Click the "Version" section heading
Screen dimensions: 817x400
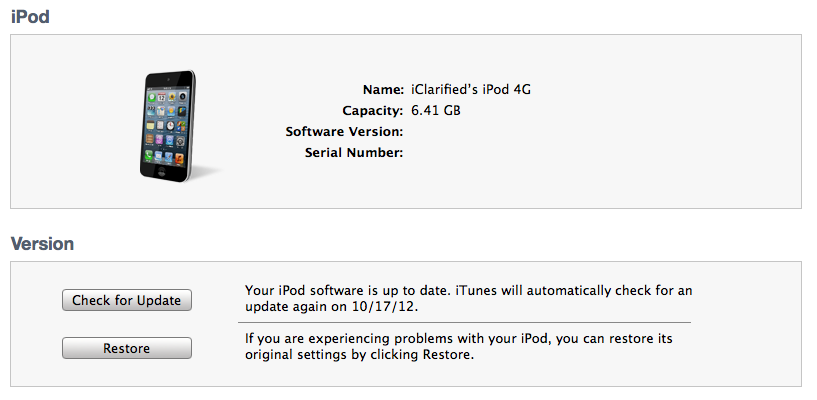tap(42, 243)
